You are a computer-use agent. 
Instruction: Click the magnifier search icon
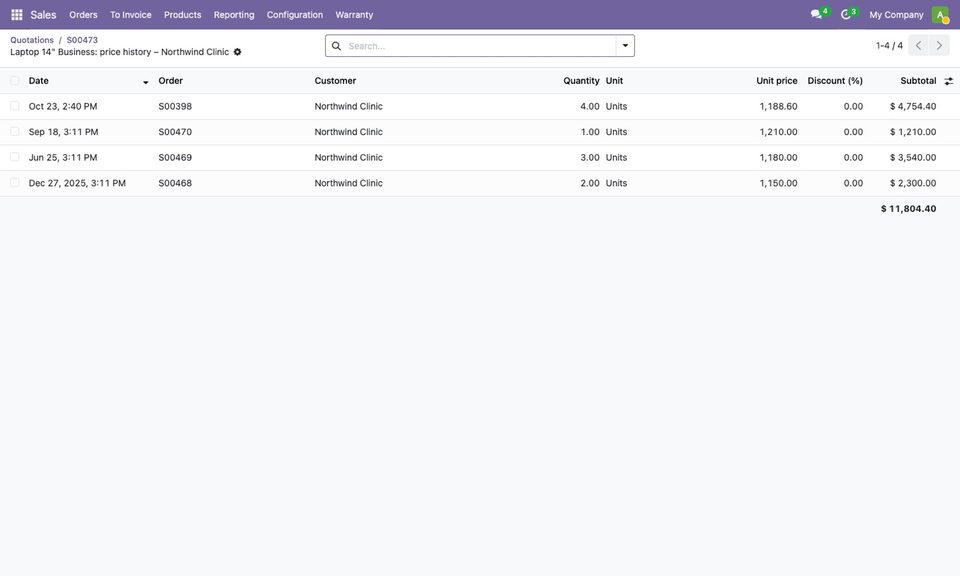pyautogui.click(x=336, y=46)
